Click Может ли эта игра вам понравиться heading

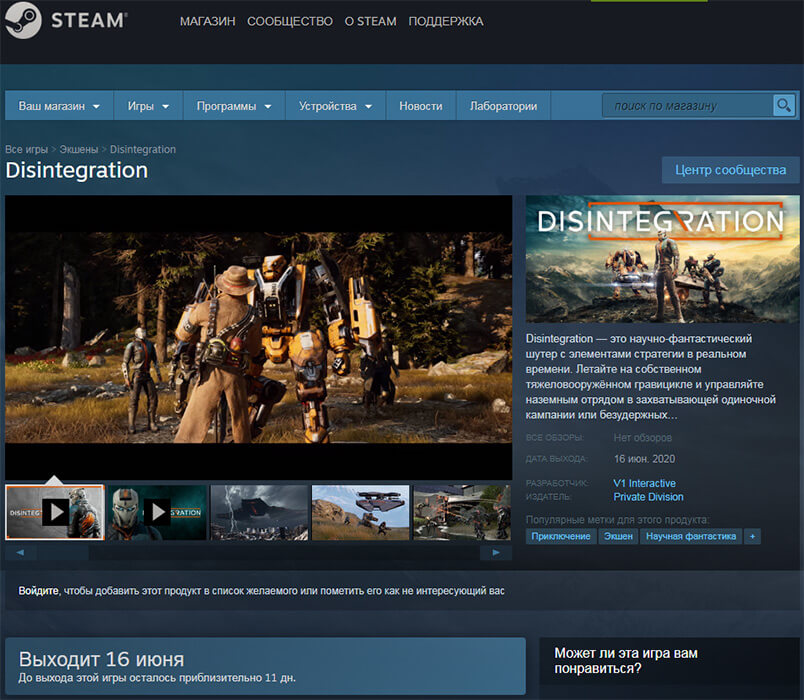[x=626, y=661]
